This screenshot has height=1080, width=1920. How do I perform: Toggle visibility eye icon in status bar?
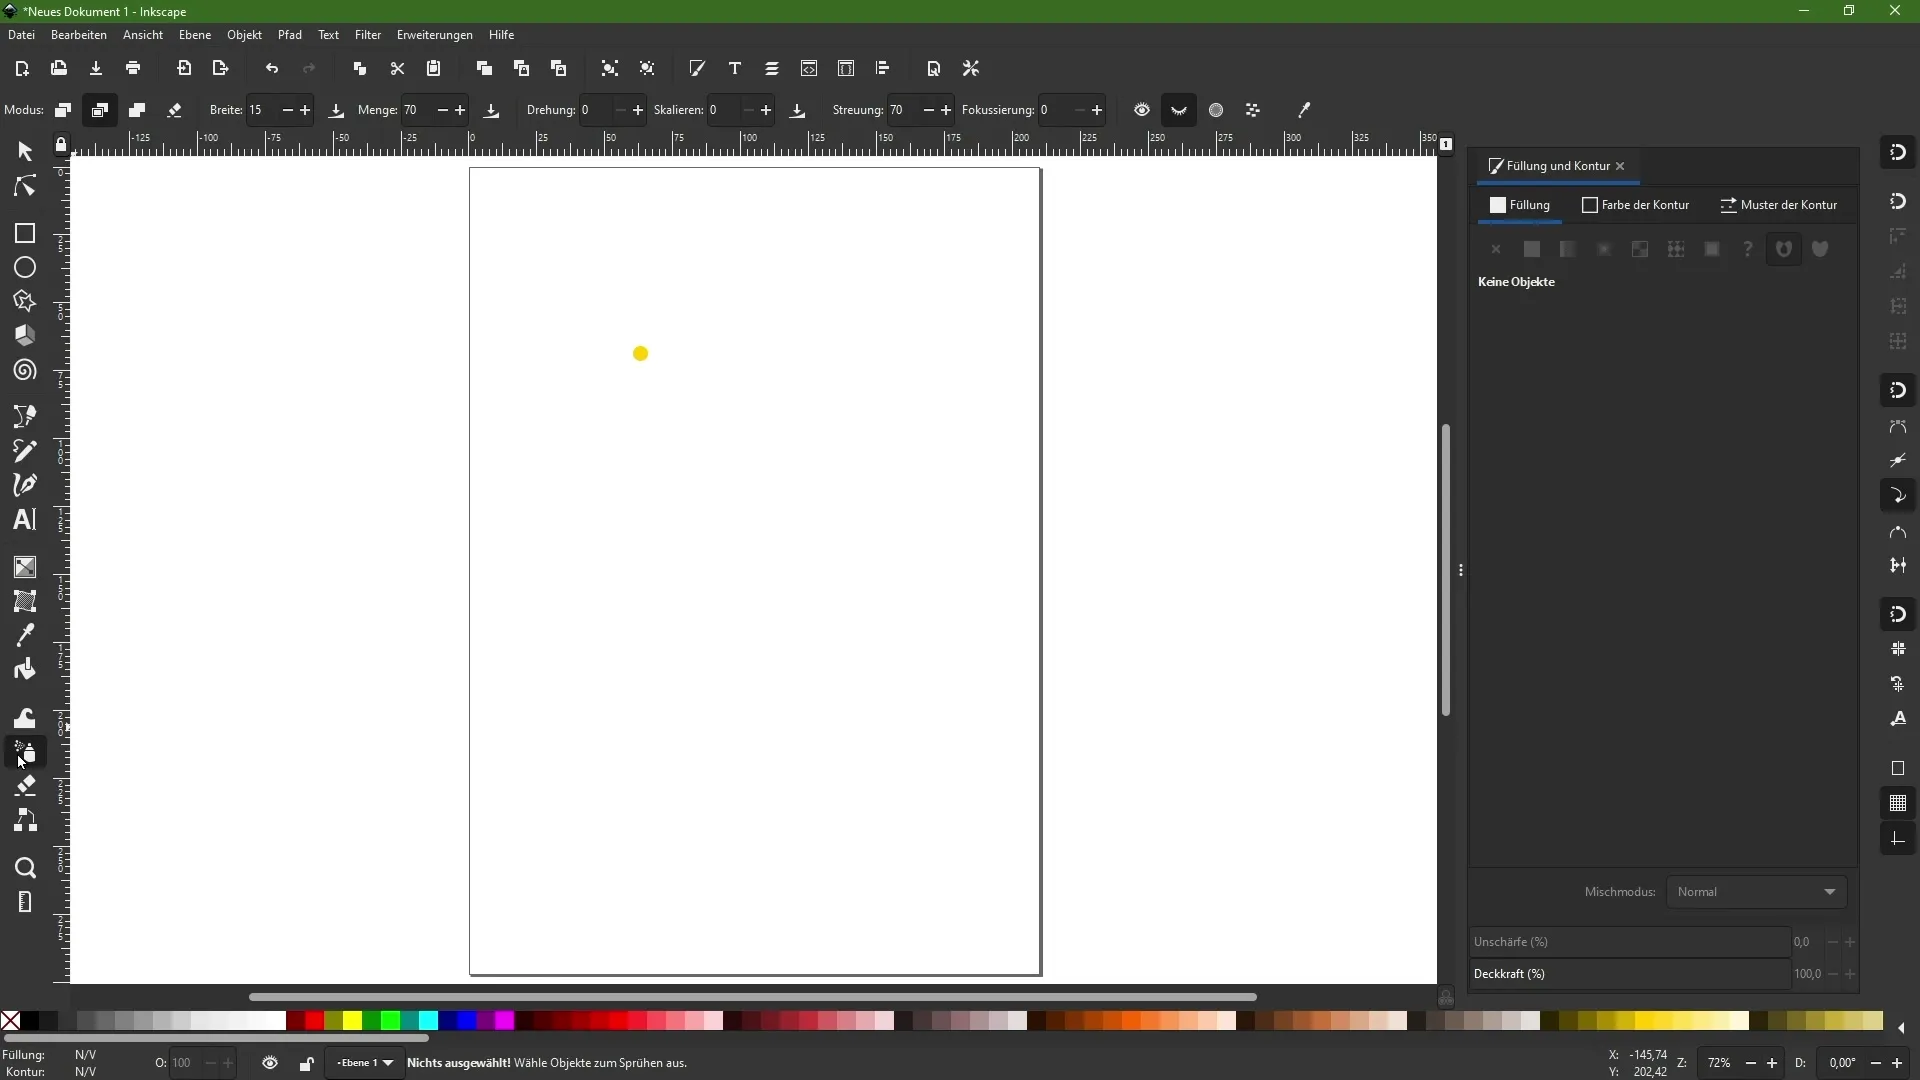[270, 1063]
